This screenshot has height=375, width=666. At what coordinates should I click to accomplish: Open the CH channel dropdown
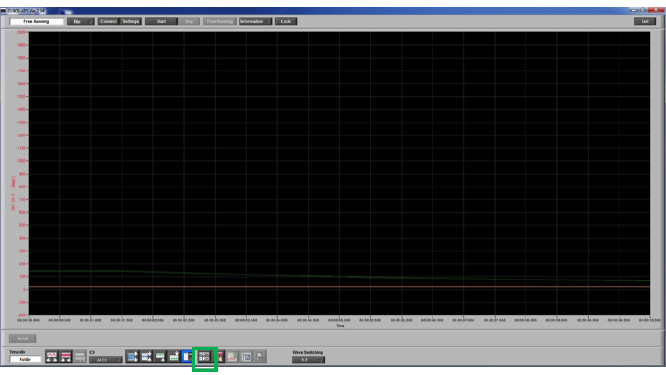105,360
